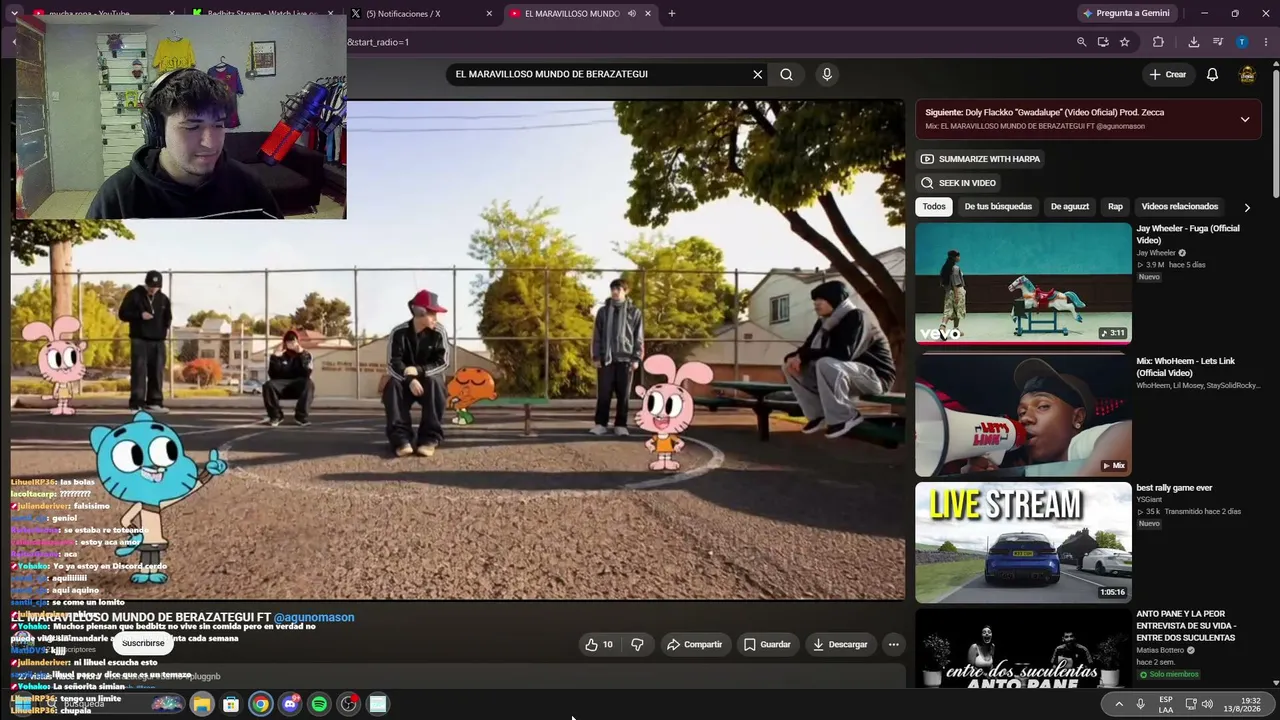Like the video with thumbs up

[x=599, y=645]
